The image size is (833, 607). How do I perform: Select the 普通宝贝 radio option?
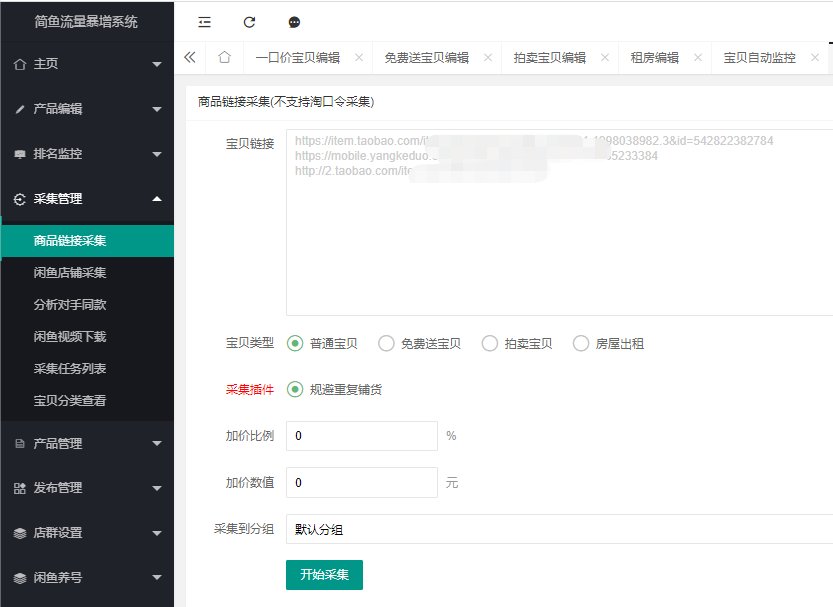coord(295,344)
